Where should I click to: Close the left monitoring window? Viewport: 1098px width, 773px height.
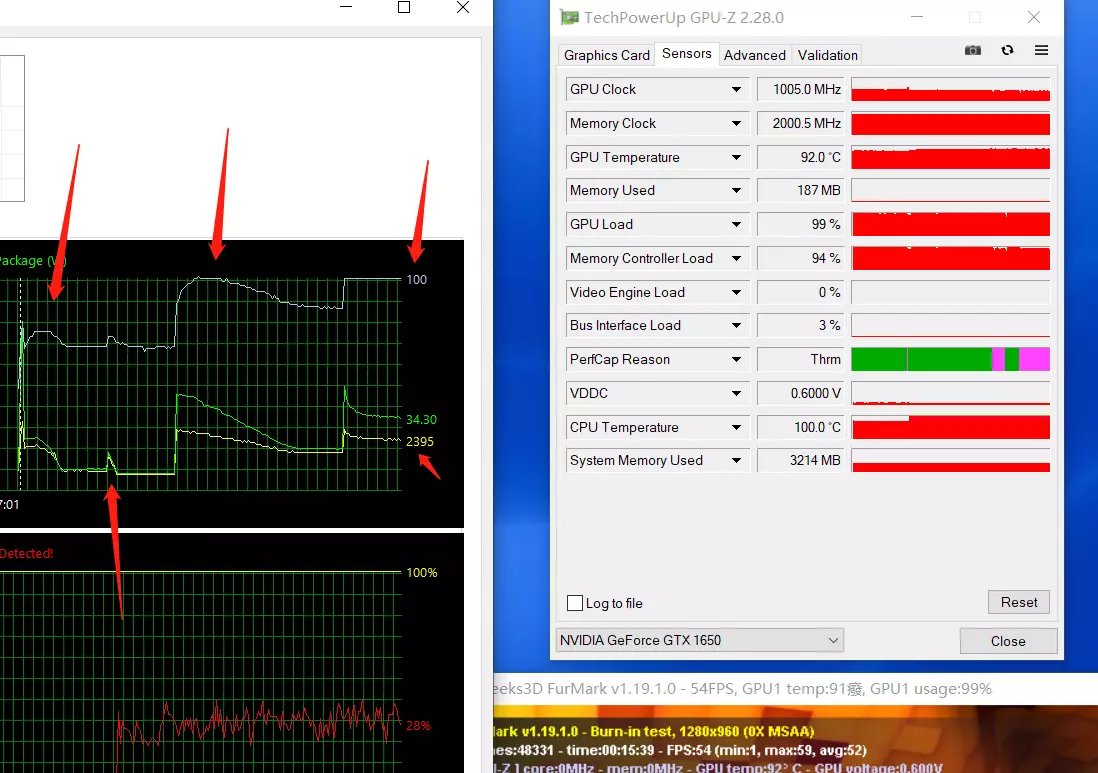tap(463, 7)
